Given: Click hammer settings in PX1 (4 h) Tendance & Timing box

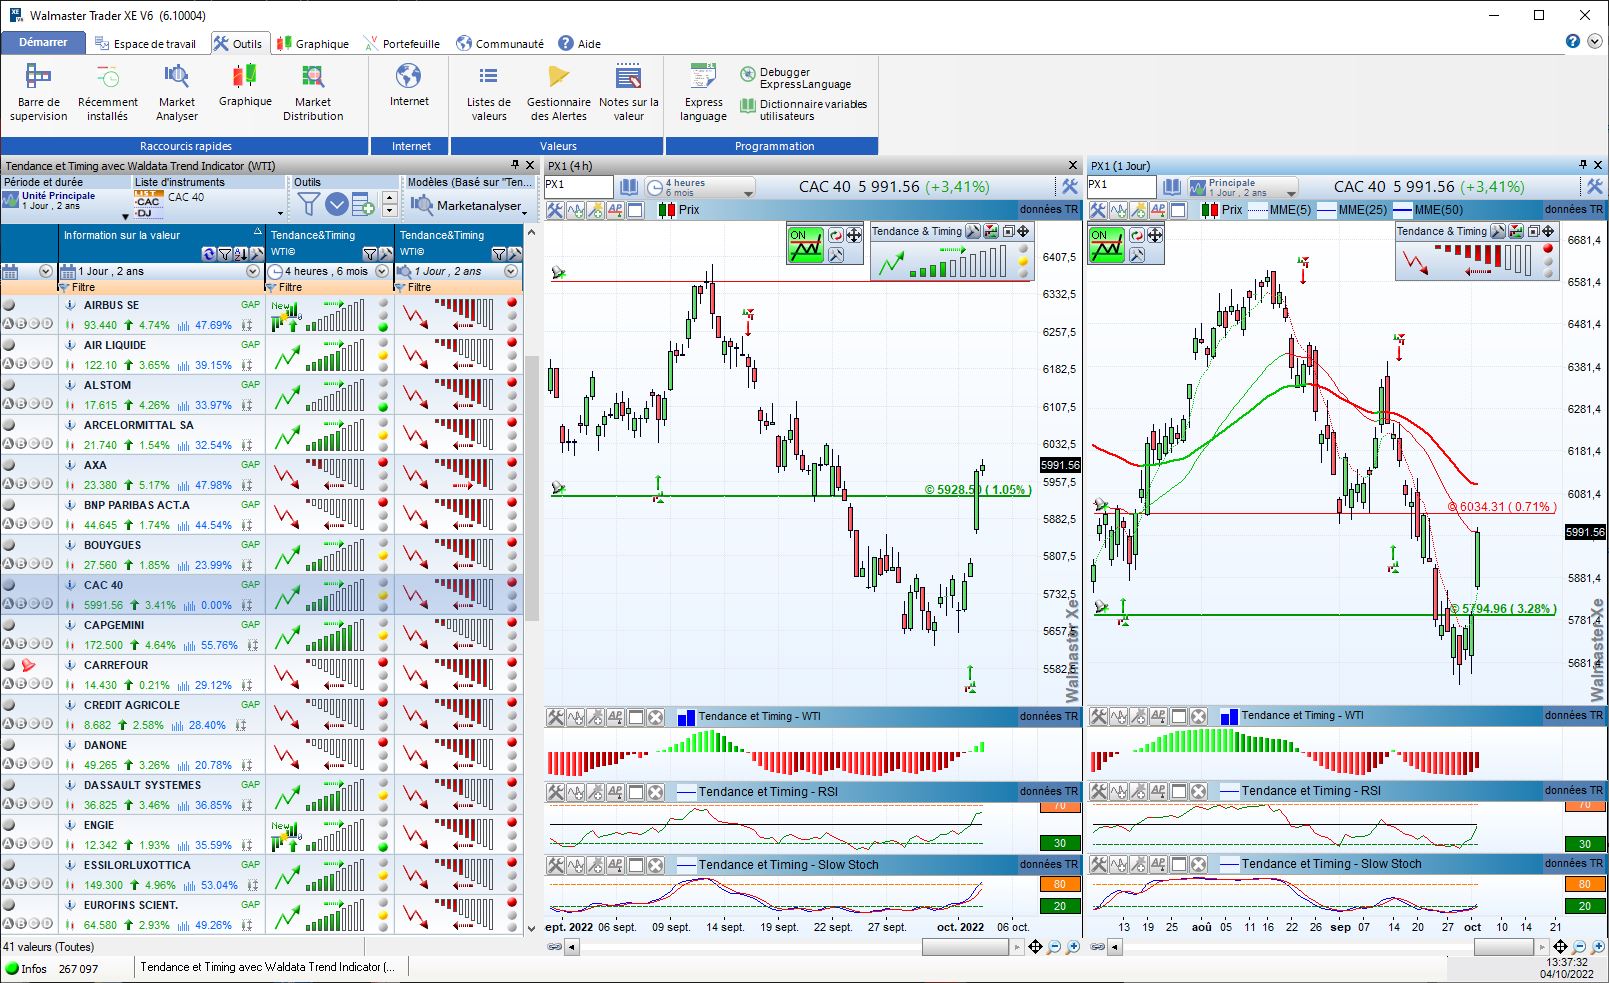Looking at the screenshot, I should [x=973, y=231].
